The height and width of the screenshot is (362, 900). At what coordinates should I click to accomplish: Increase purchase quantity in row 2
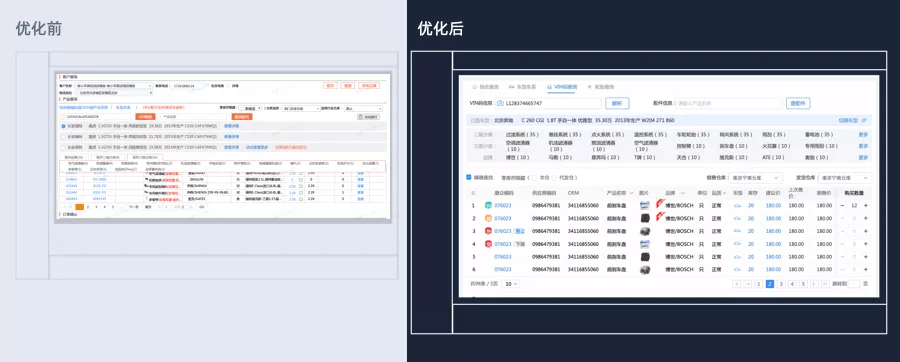866,218
